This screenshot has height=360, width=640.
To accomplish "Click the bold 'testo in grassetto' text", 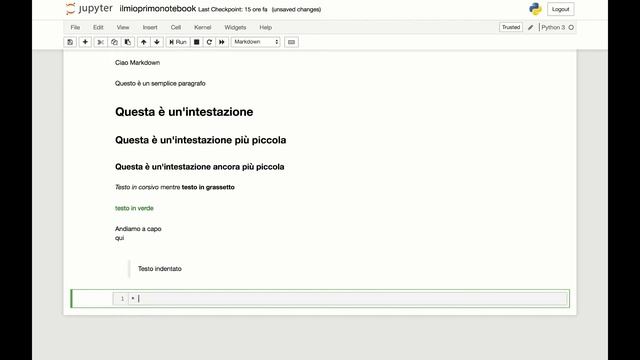I will click(x=208, y=187).
